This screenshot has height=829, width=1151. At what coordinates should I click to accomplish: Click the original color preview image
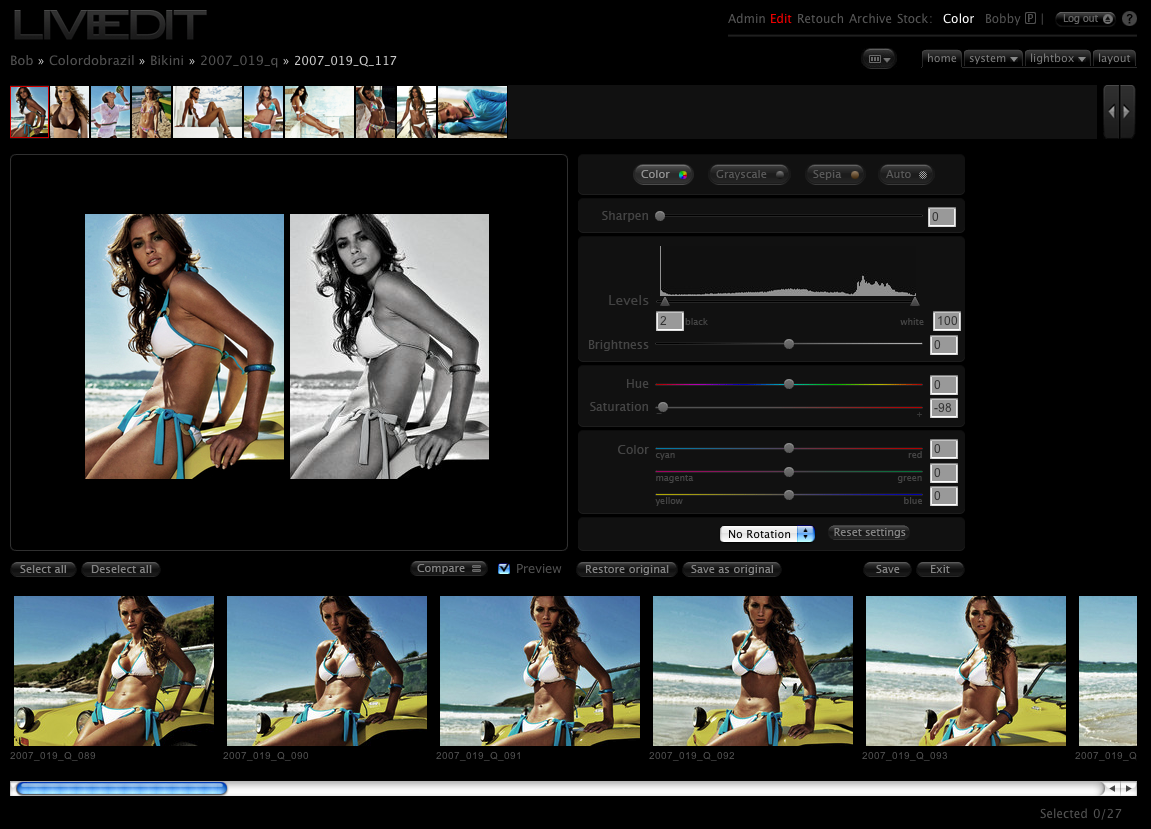pyautogui.click(x=184, y=347)
